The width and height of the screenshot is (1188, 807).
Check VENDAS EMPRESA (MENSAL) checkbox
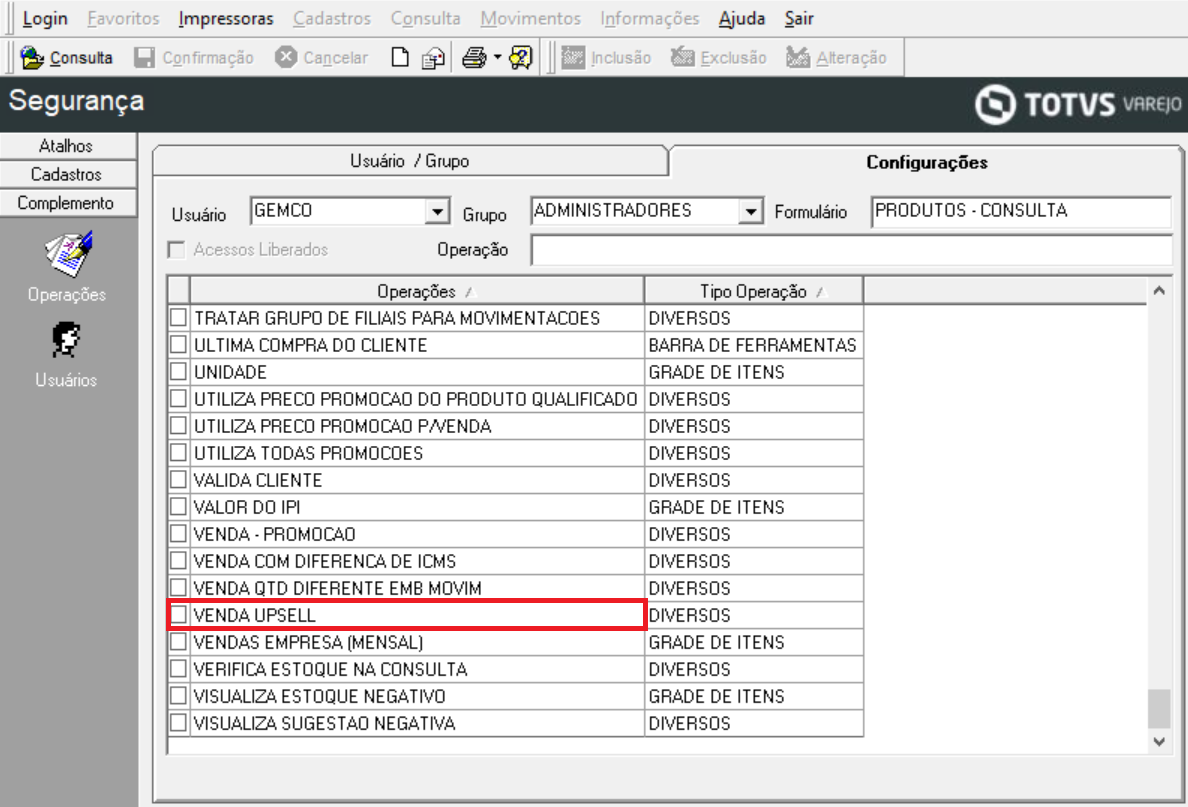point(178,642)
